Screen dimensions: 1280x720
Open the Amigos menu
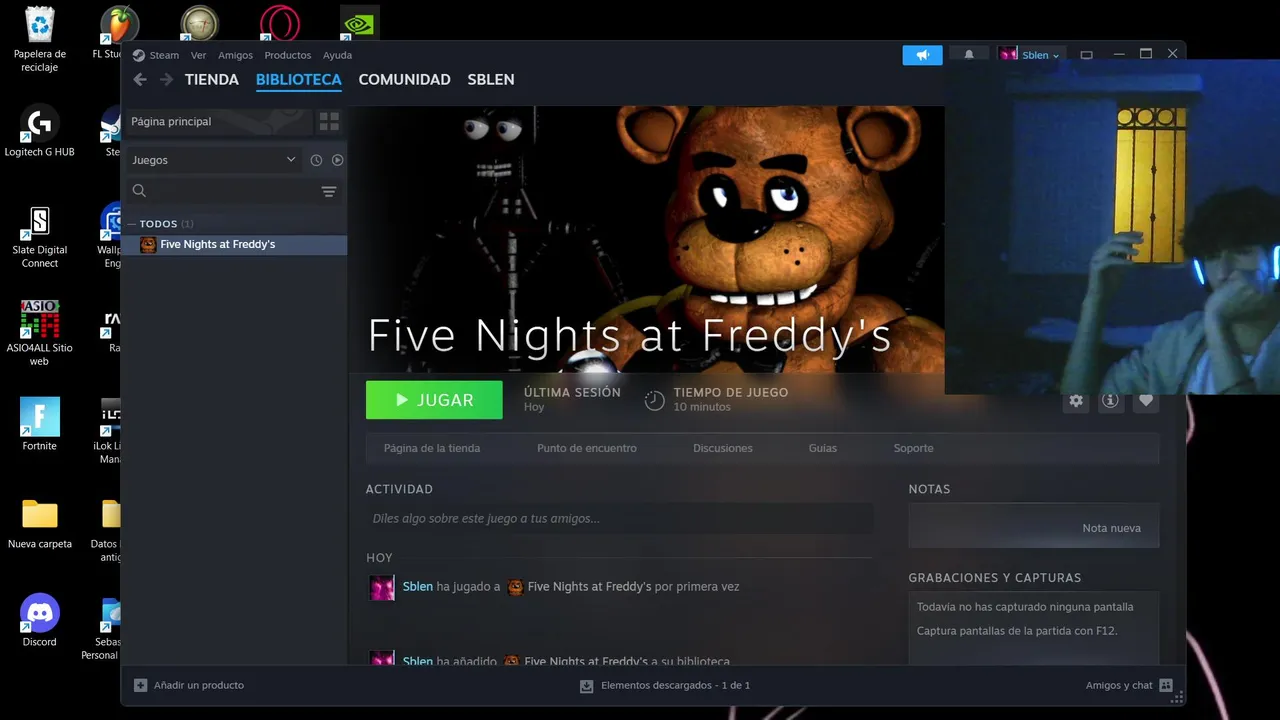point(235,56)
